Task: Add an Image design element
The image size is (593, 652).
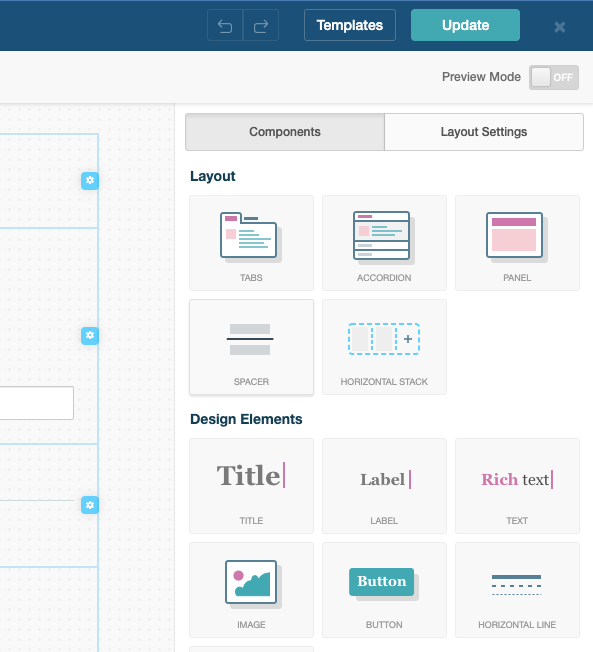Action: click(251, 590)
